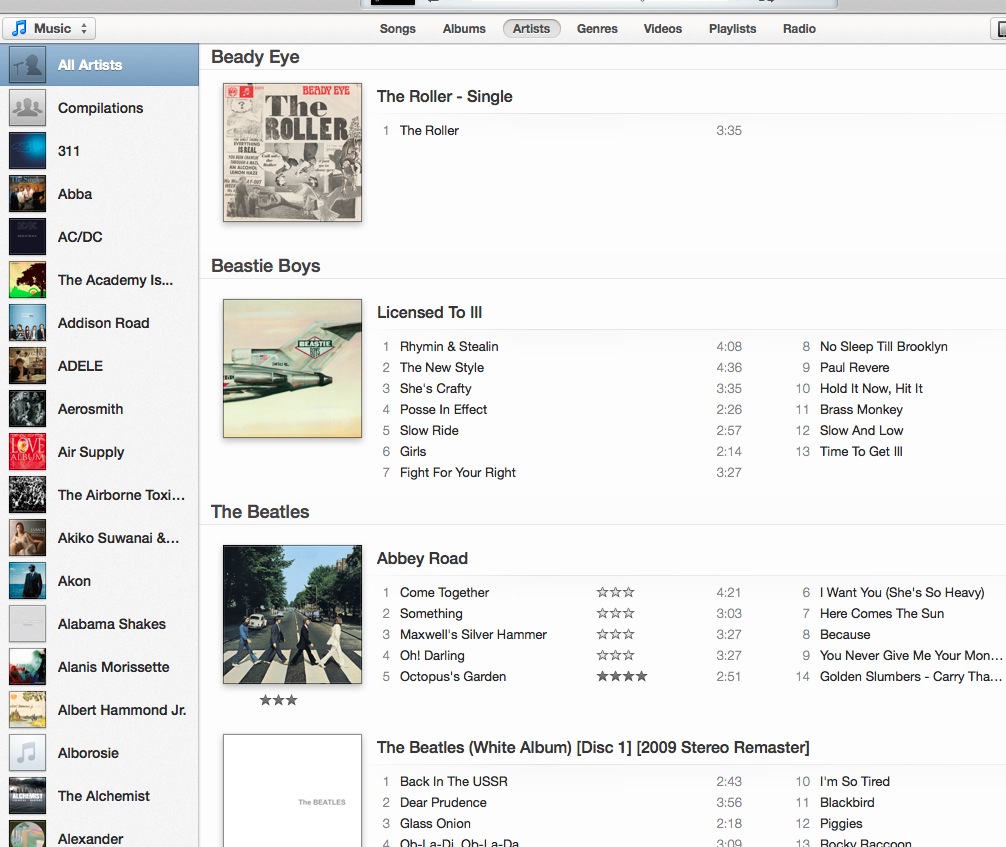Select Abba in the artist list
Image resolution: width=1006 pixels, height=847 pixels.
click(x=99, y=194)
